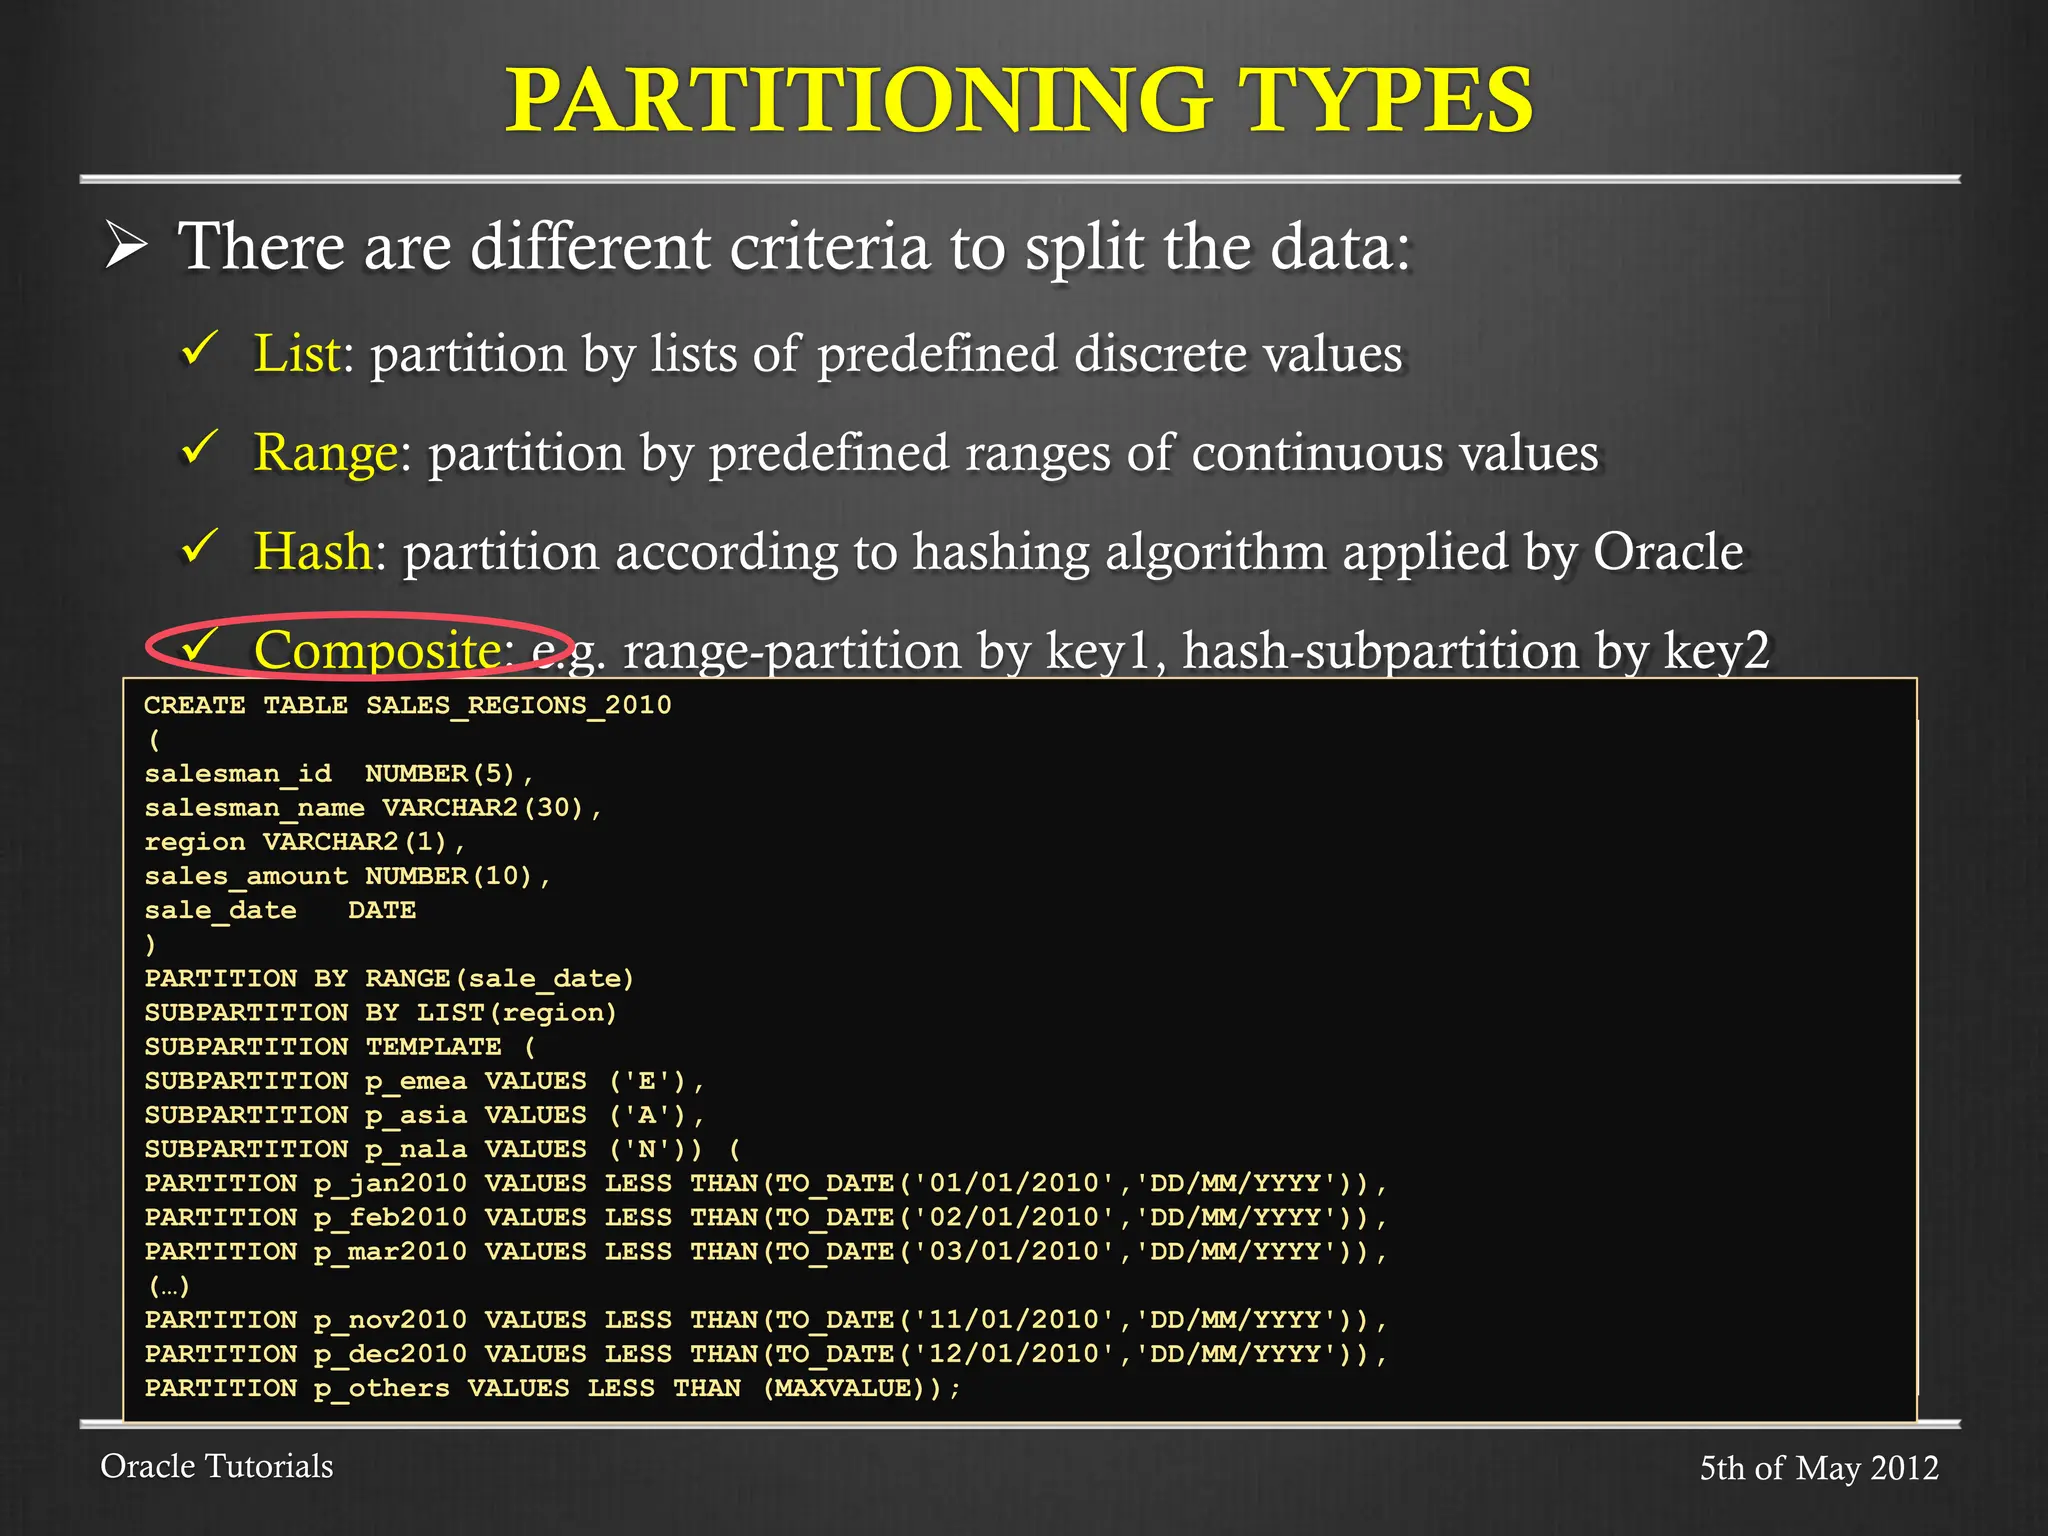Viewport: 2048px width, 1536px height.
Task: Click the checkmark next to Hash
Action: point(199,547)
